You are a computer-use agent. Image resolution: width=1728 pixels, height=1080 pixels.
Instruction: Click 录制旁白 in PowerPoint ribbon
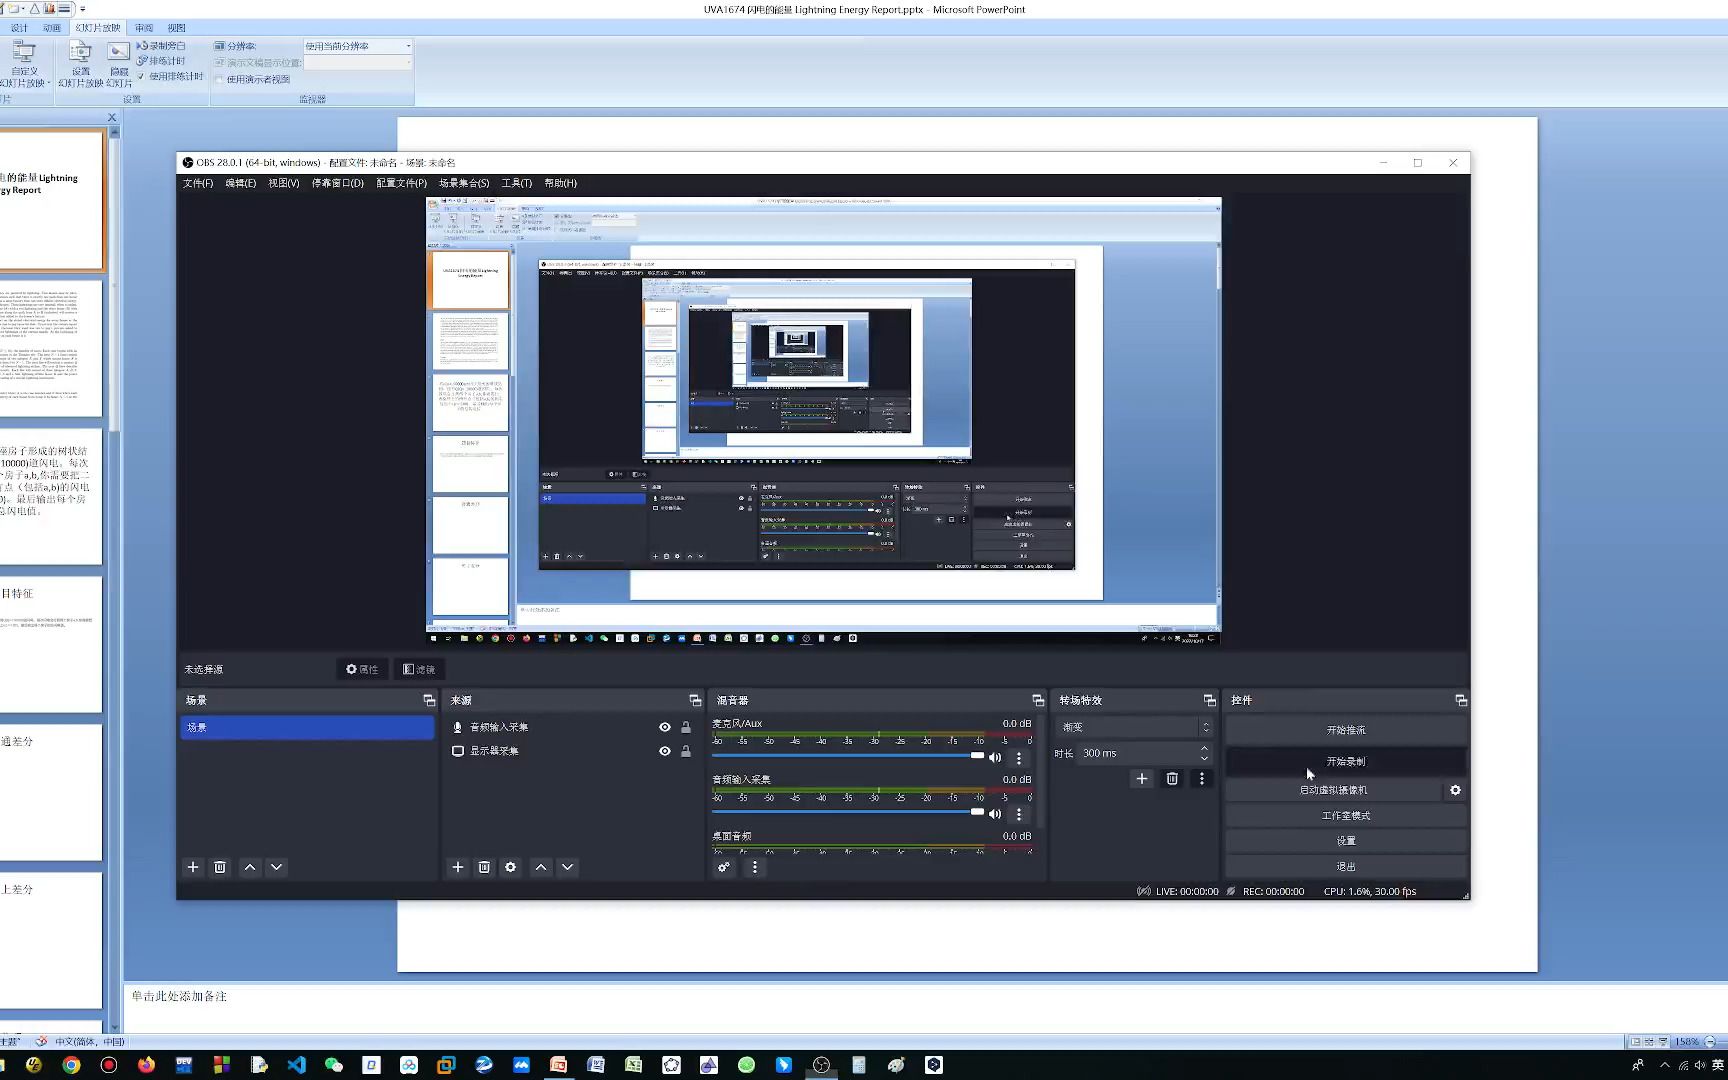[x=162, y=46]
